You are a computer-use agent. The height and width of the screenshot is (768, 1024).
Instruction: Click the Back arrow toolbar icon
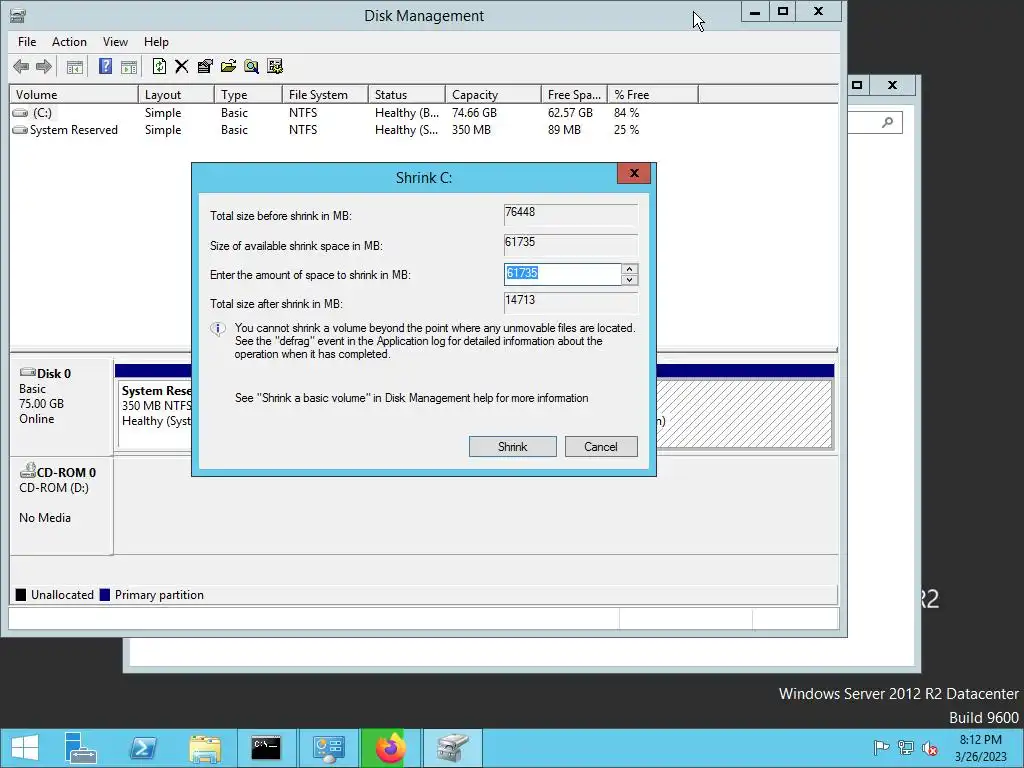(21, 66)
